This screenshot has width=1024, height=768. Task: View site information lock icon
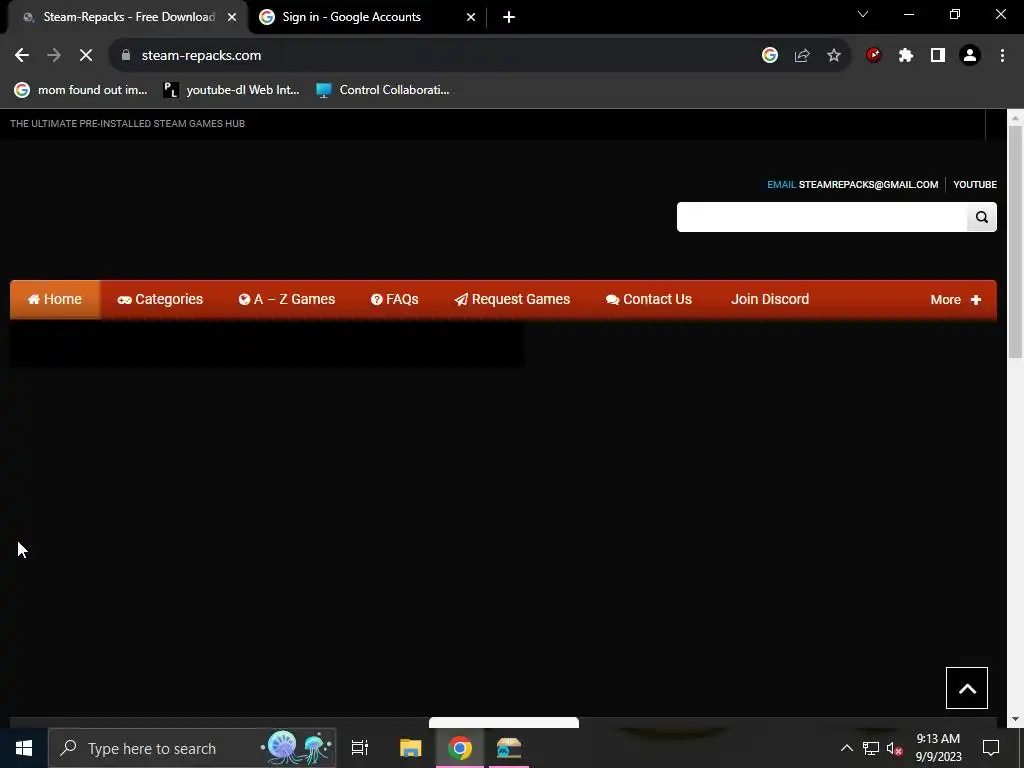[x=126, y=56]
